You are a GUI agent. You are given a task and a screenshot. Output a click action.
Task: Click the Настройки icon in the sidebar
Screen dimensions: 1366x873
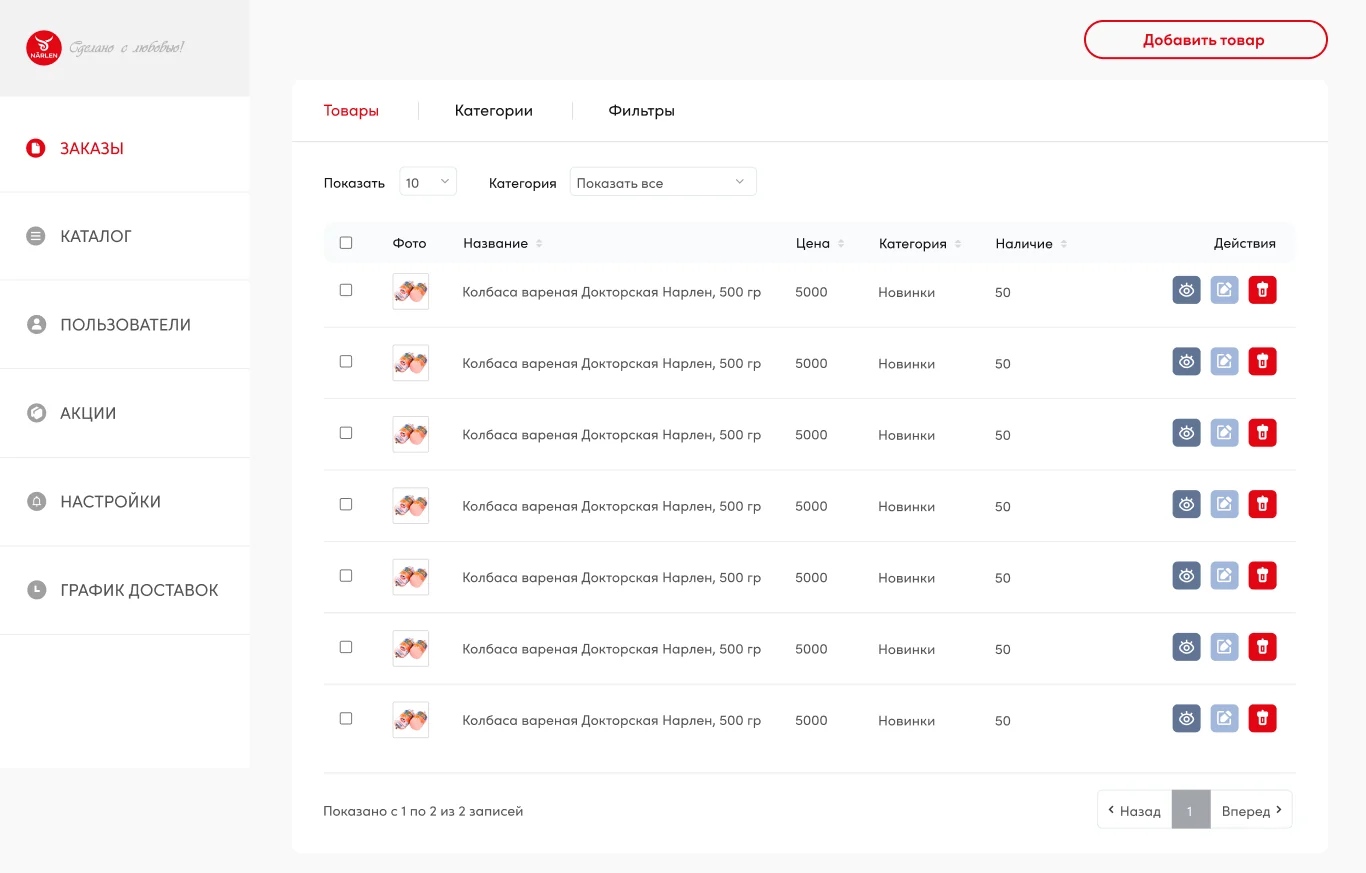(36, 501)
